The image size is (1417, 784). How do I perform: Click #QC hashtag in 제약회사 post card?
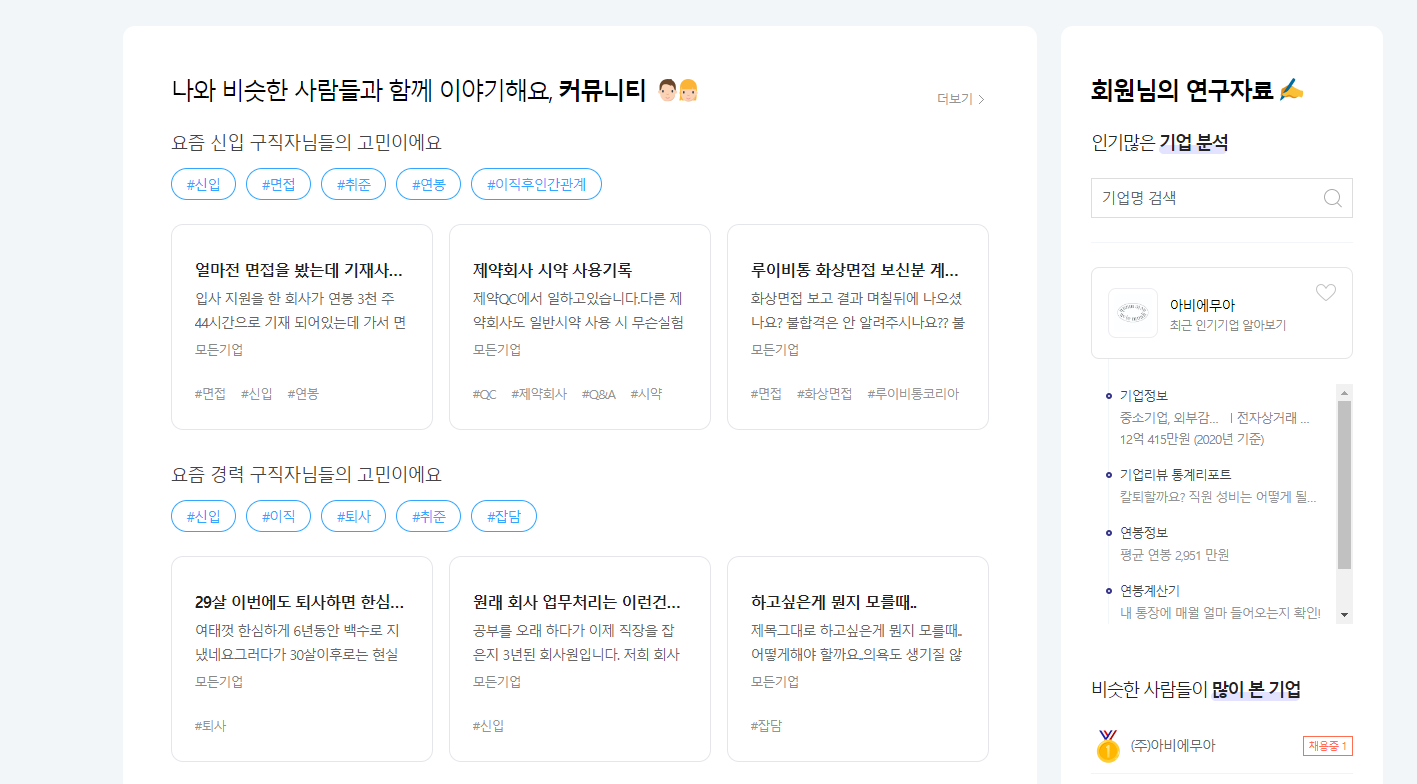click(x=484, y=394)
